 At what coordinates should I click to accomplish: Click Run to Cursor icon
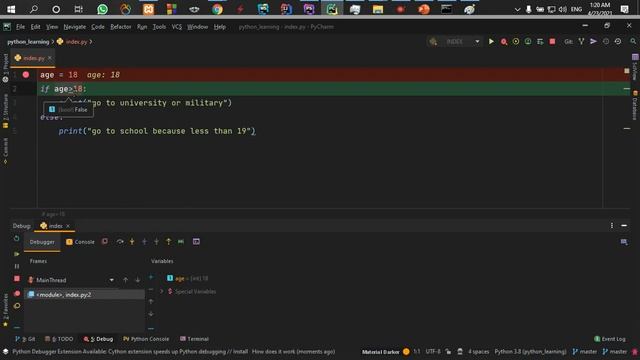tap(181, 242)
